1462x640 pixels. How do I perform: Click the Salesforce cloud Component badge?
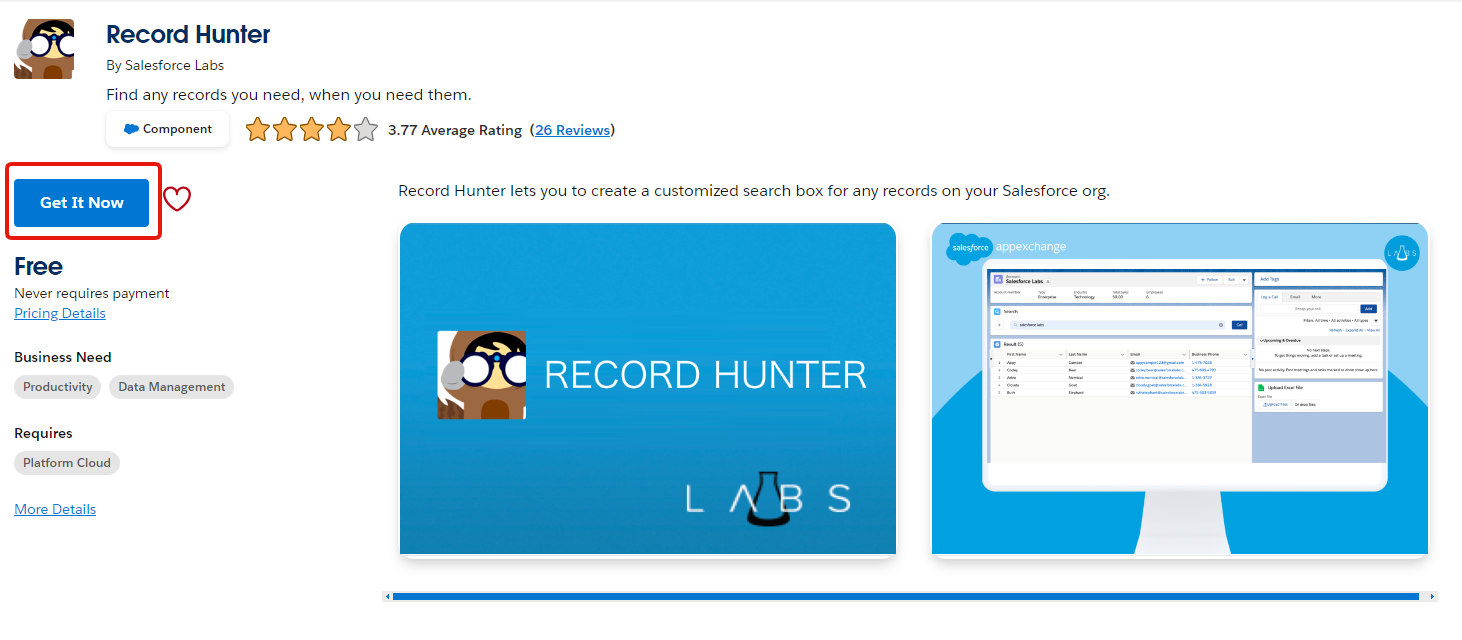click(x=167, y=129)
